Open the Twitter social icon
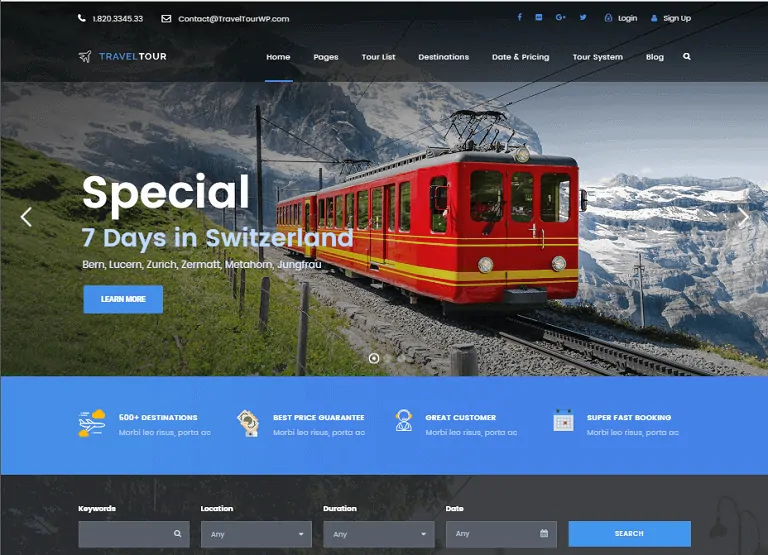 583,17
